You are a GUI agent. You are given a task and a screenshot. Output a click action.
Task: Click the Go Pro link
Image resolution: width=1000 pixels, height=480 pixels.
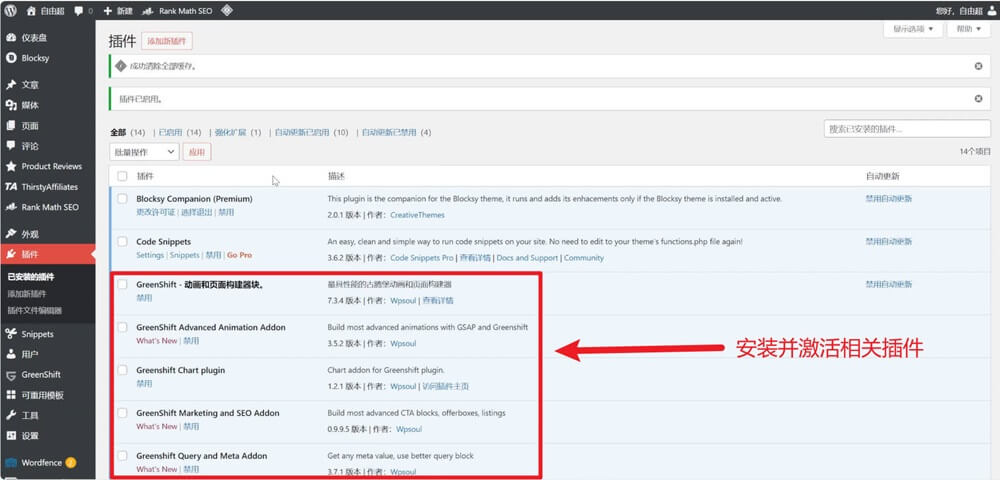(239, 255)
